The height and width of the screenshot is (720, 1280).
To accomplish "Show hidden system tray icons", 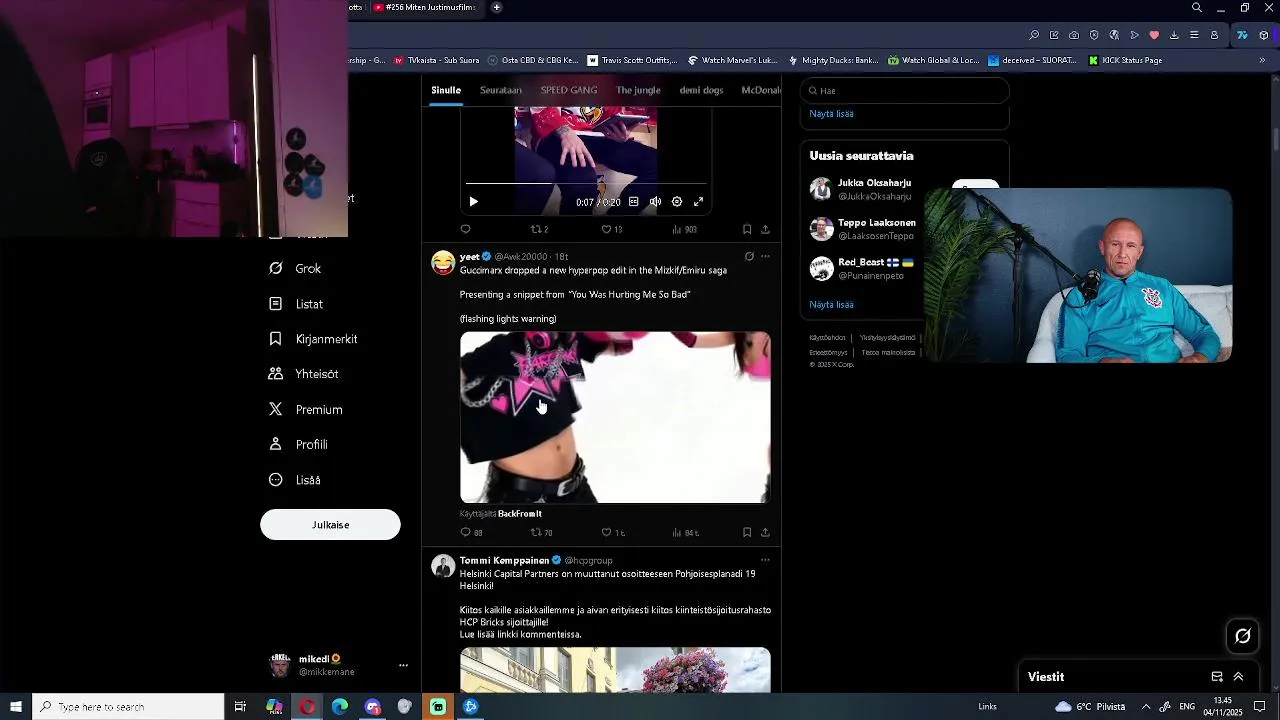I will [x=1146, y=706].
